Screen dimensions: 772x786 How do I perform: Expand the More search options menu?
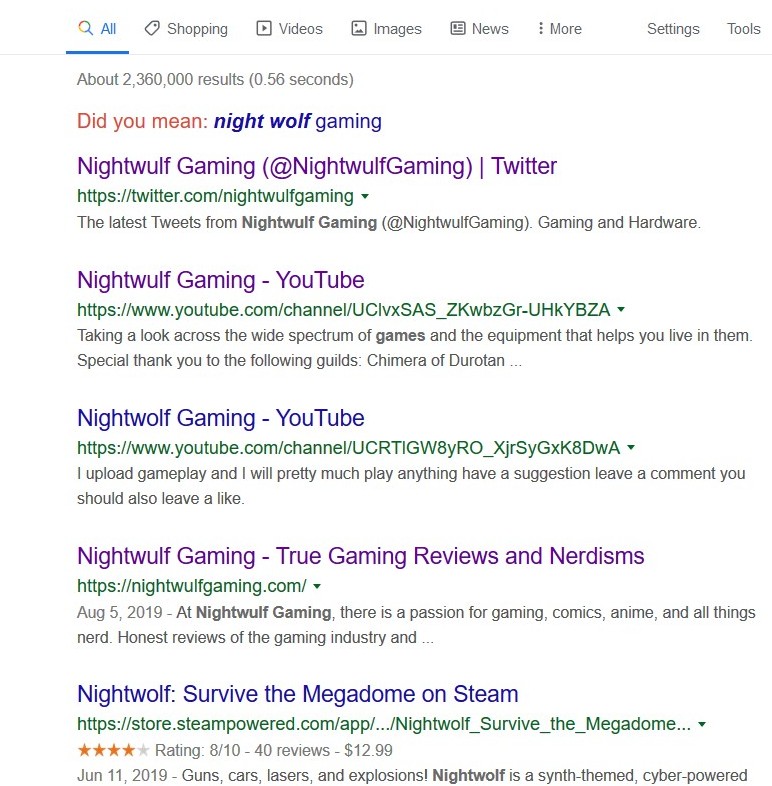(559, 29)
